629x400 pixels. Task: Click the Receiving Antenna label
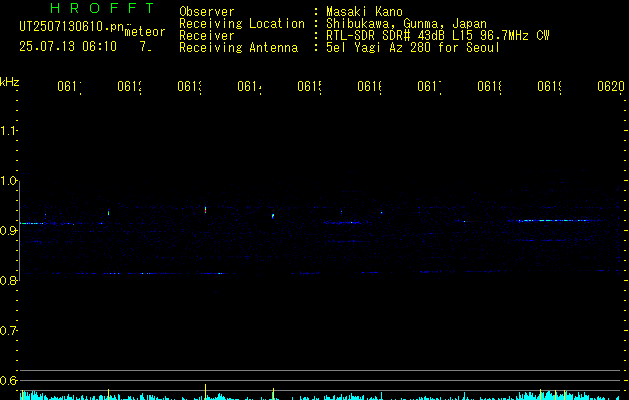coord(239,47)
